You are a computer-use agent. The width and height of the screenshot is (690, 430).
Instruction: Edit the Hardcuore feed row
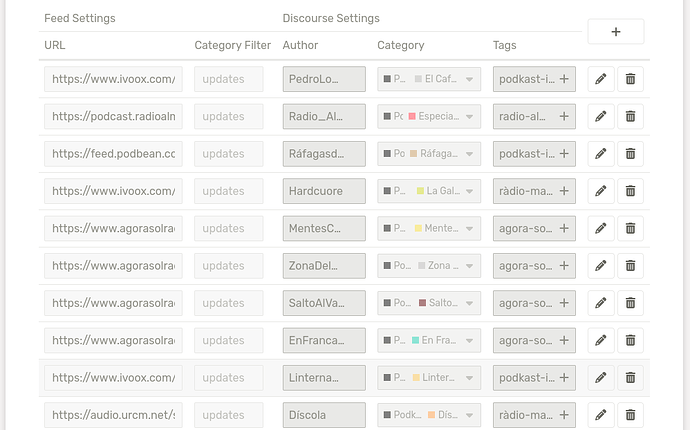point(601,191)
